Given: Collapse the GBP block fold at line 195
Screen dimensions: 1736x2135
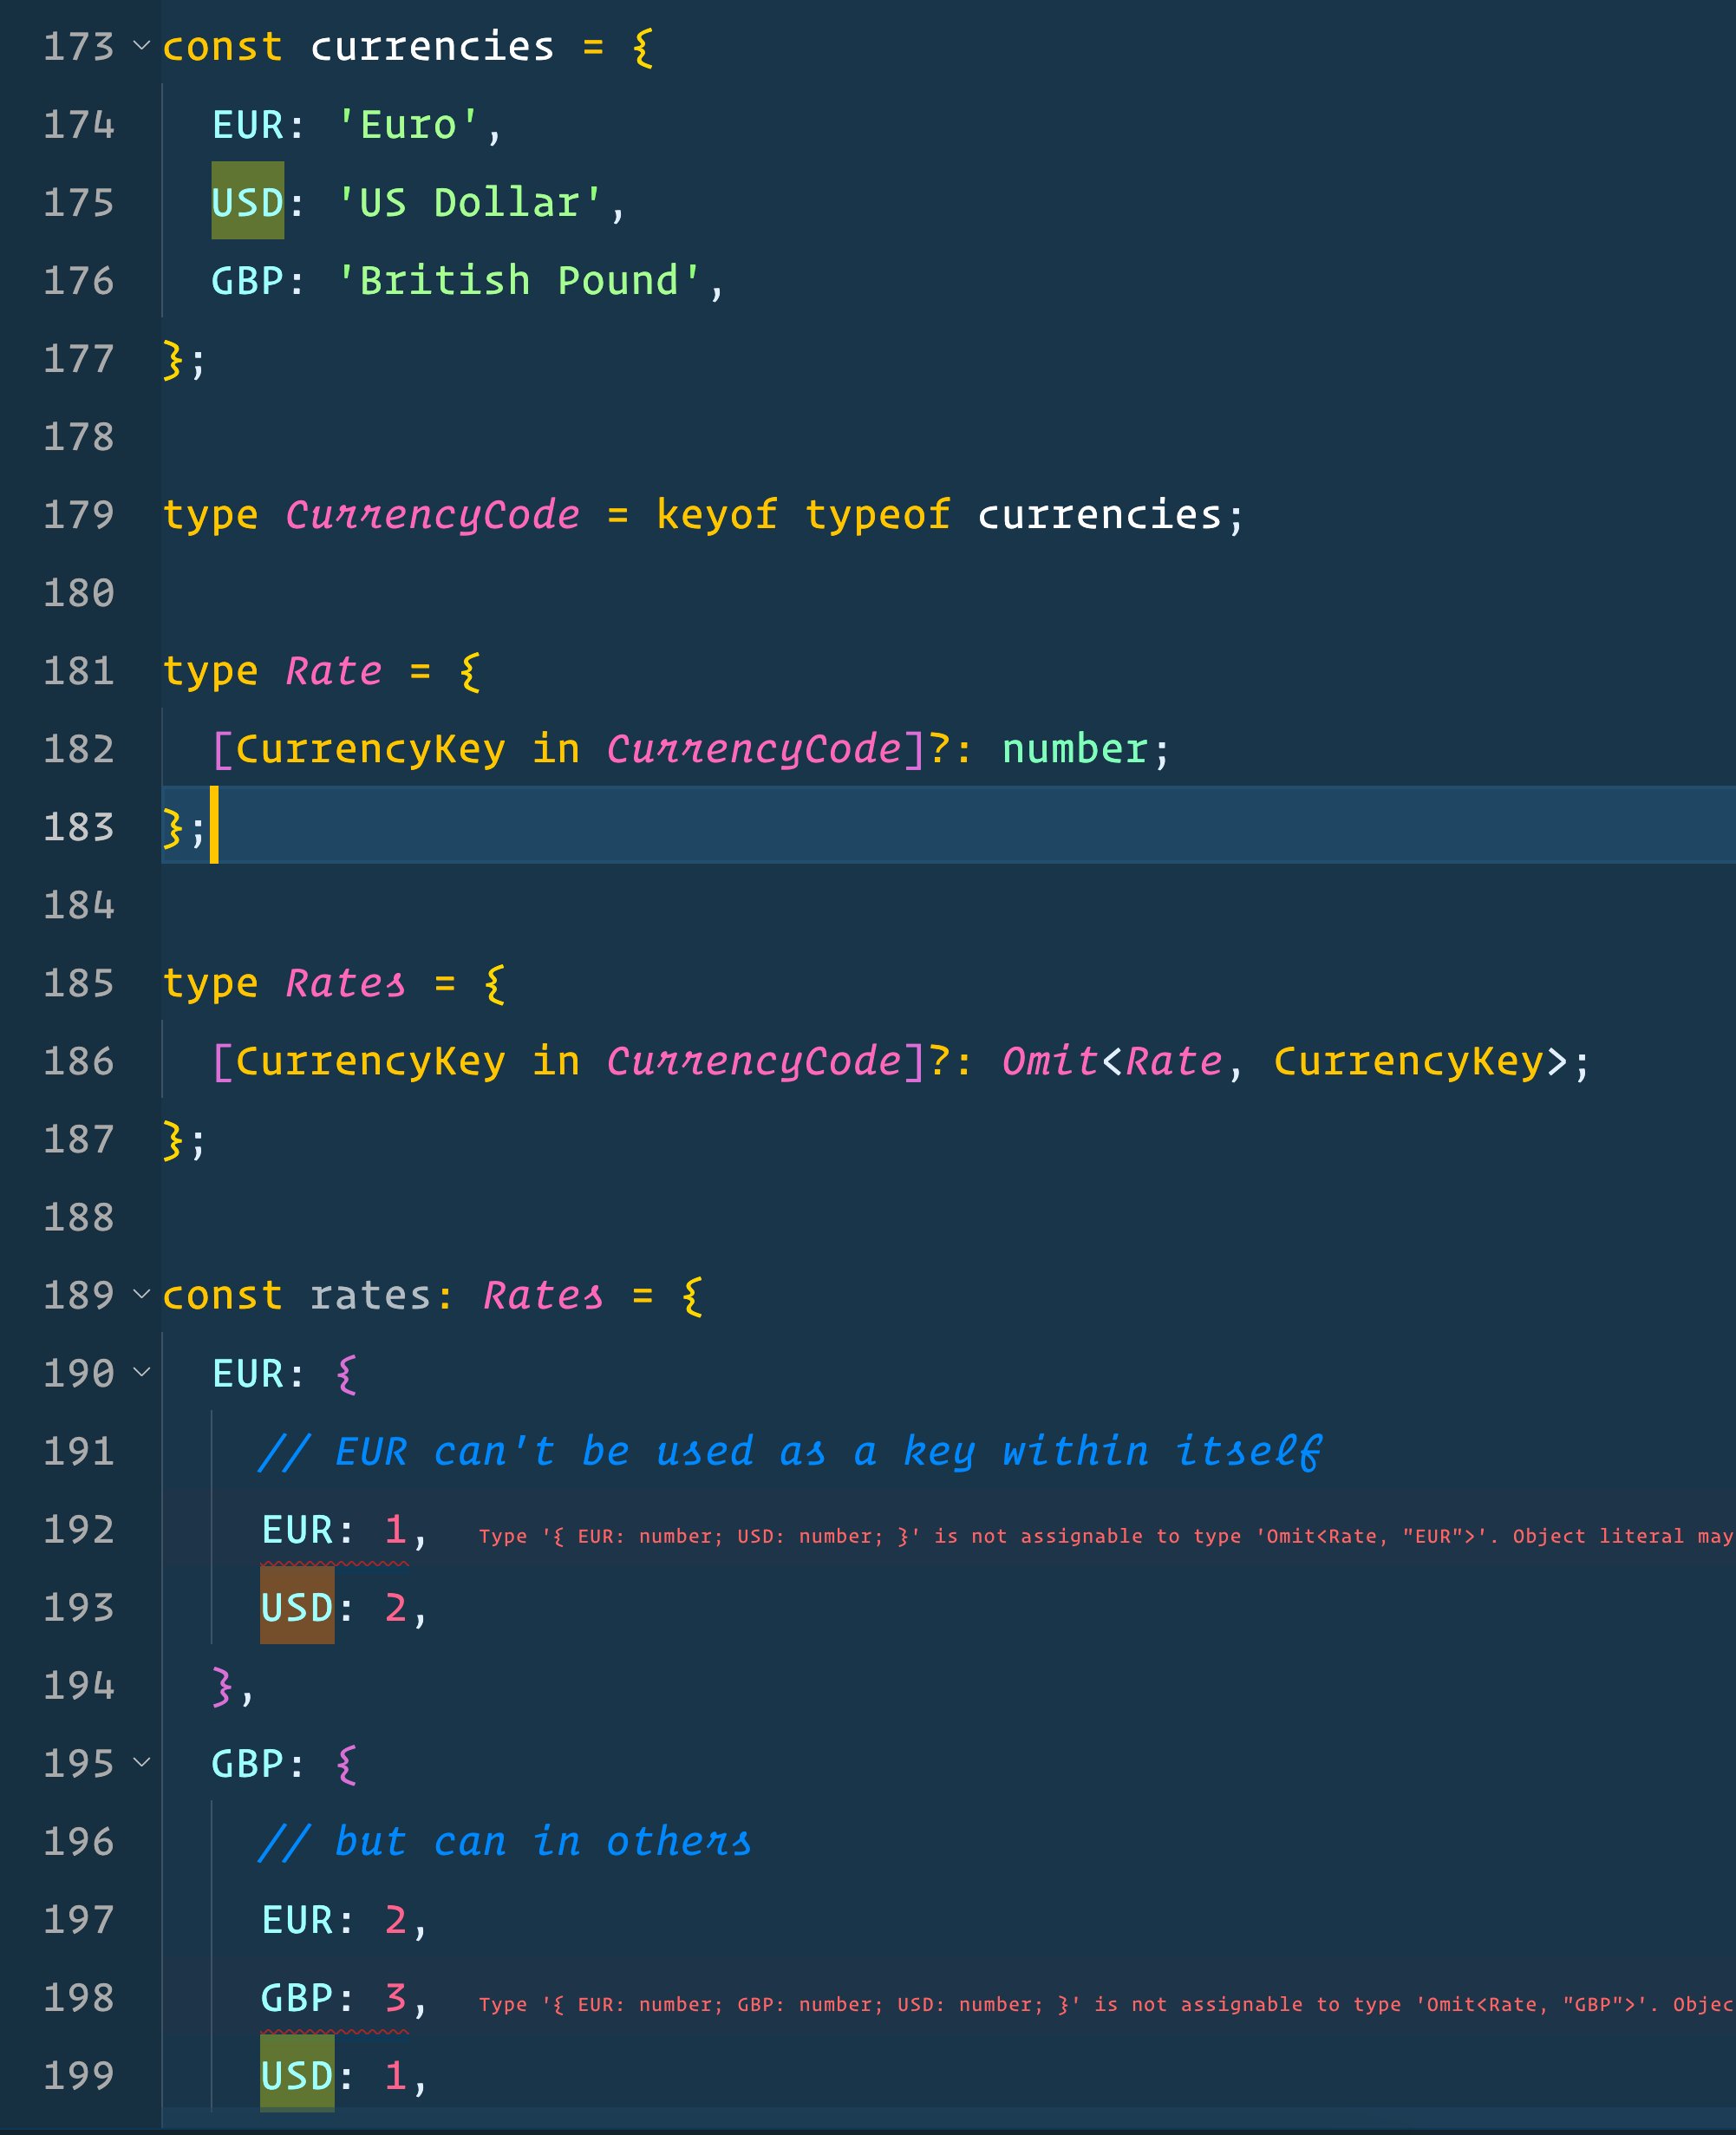Looking at the screenshot, I should point(142,1762).
